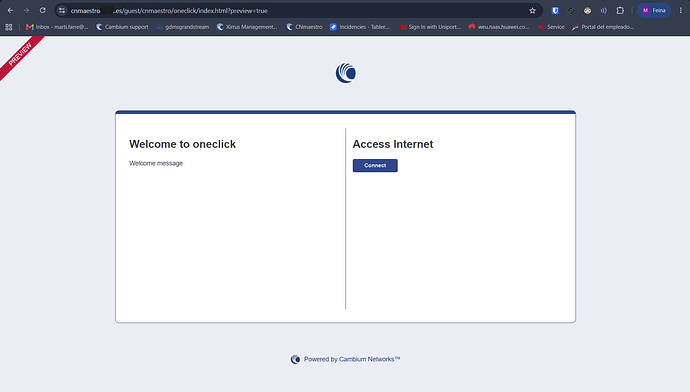Go forward to the next page

[26, 11]
